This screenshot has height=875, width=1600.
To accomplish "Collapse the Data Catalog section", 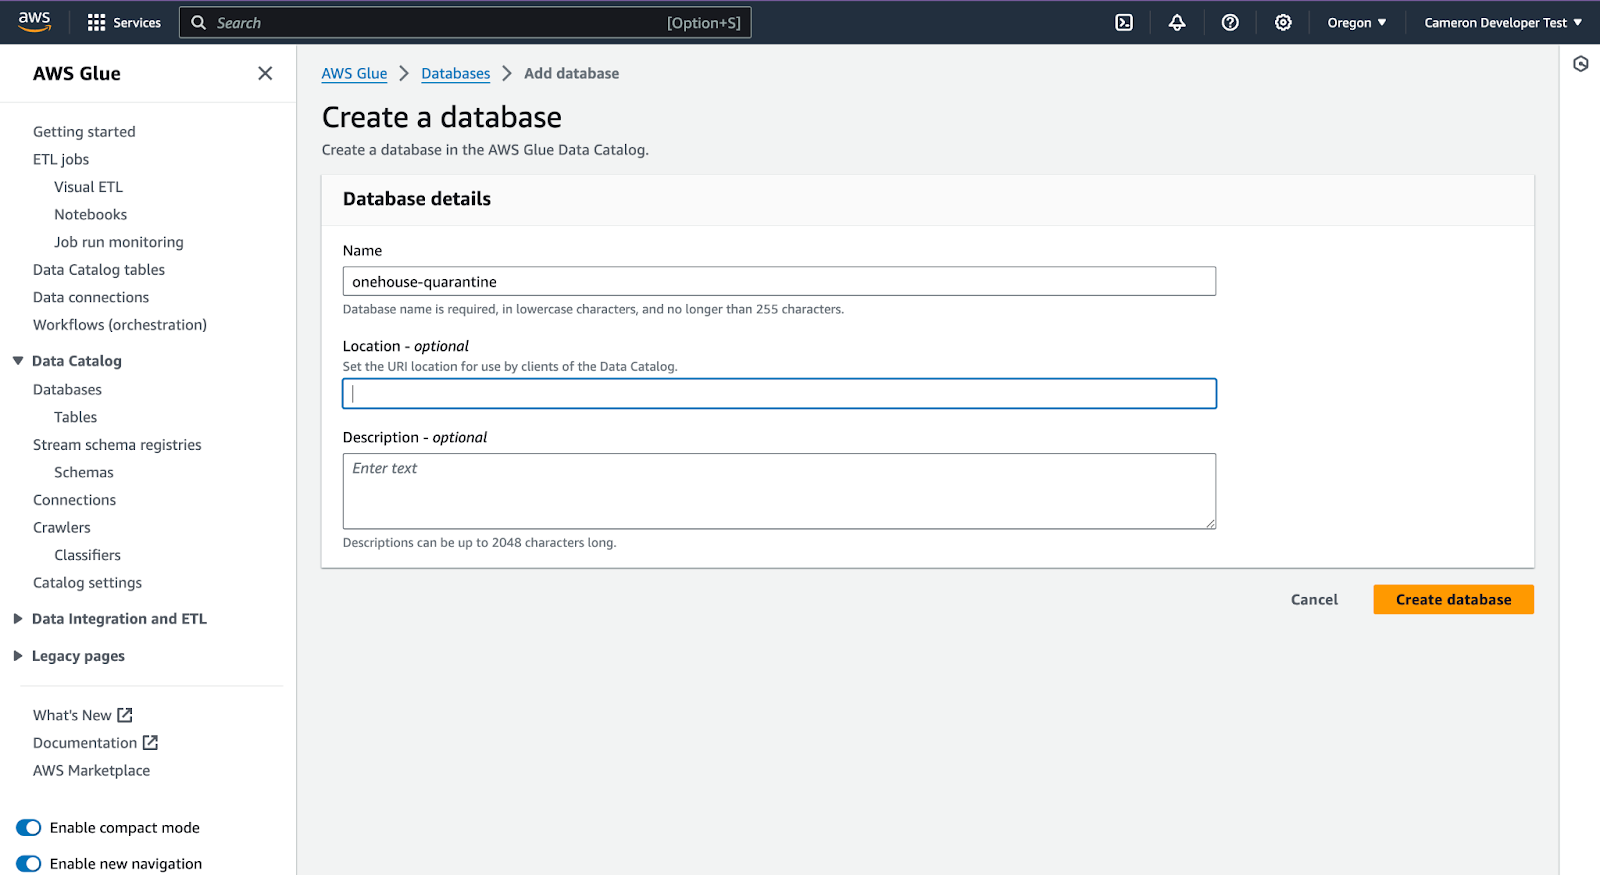I will click(18, 360).
